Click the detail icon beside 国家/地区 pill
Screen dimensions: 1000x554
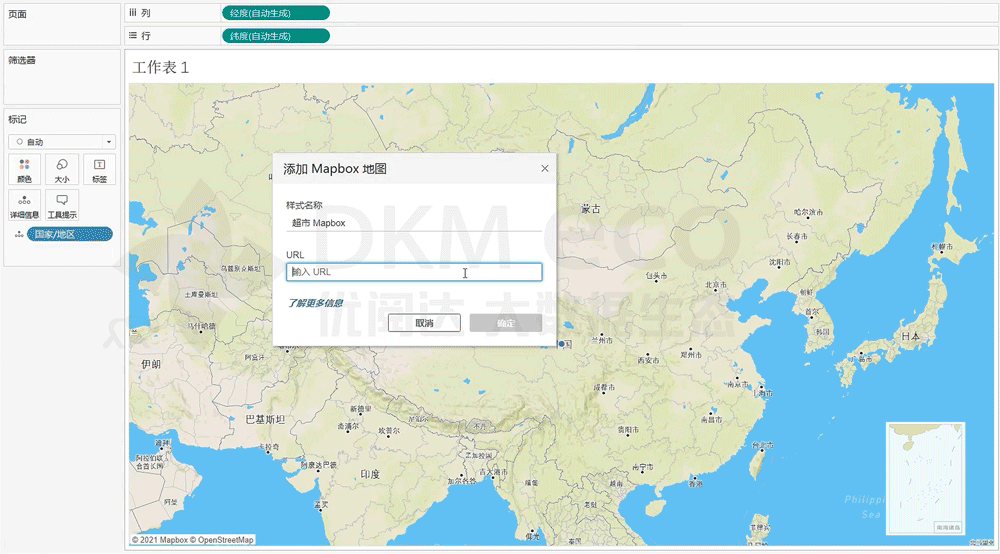coord(19,235)
